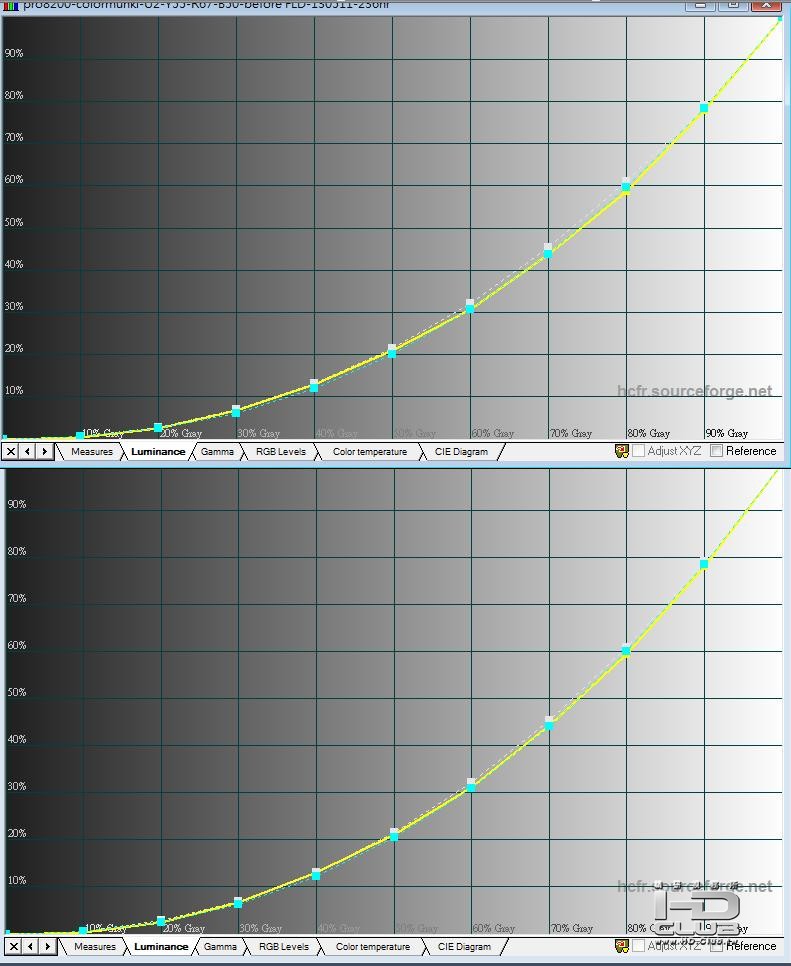This screenshot has width=791, height=966.
Task: Open the Measures tab in upper window
Action: point(92,452)
